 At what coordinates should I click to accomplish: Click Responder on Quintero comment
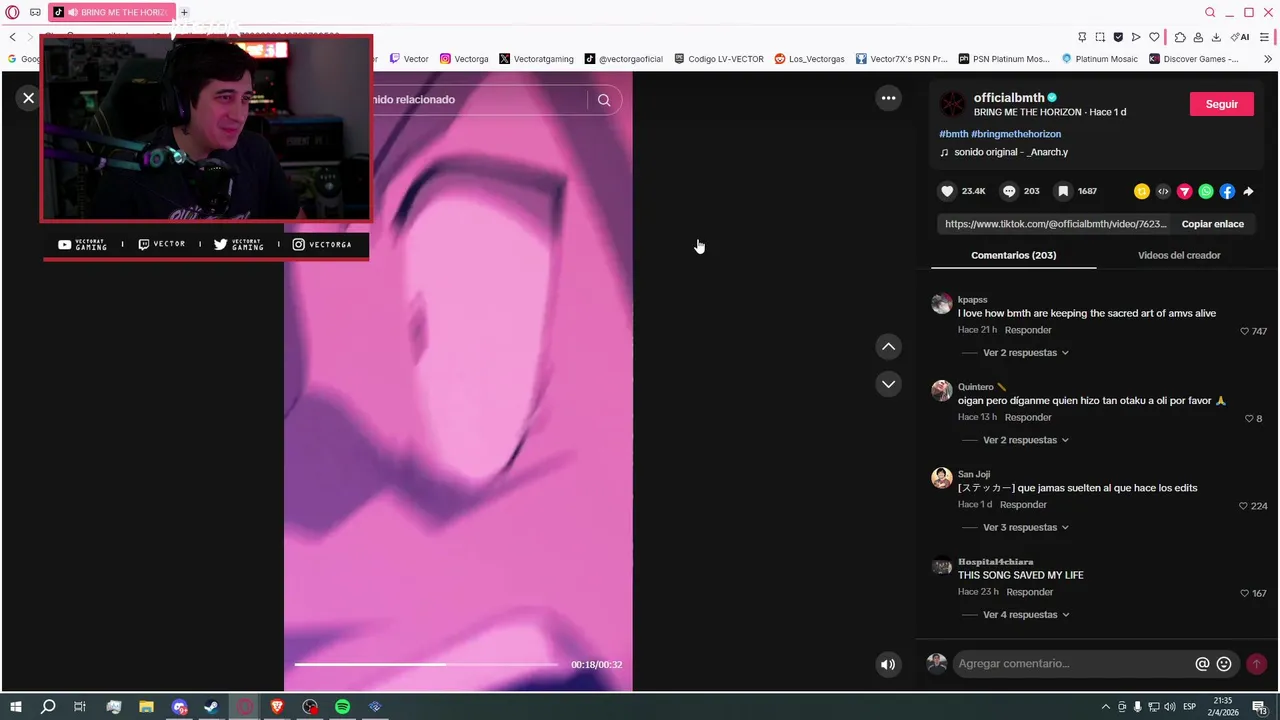(1028, 417)
